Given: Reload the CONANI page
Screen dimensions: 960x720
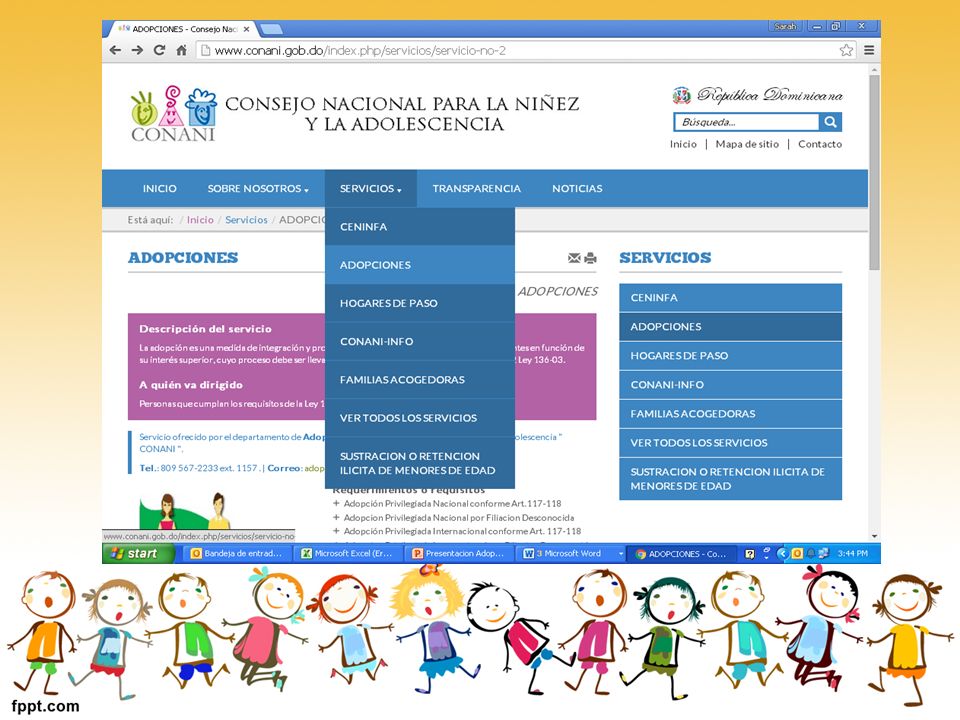Looking at the screenshot, I should [x=159, y=50].
